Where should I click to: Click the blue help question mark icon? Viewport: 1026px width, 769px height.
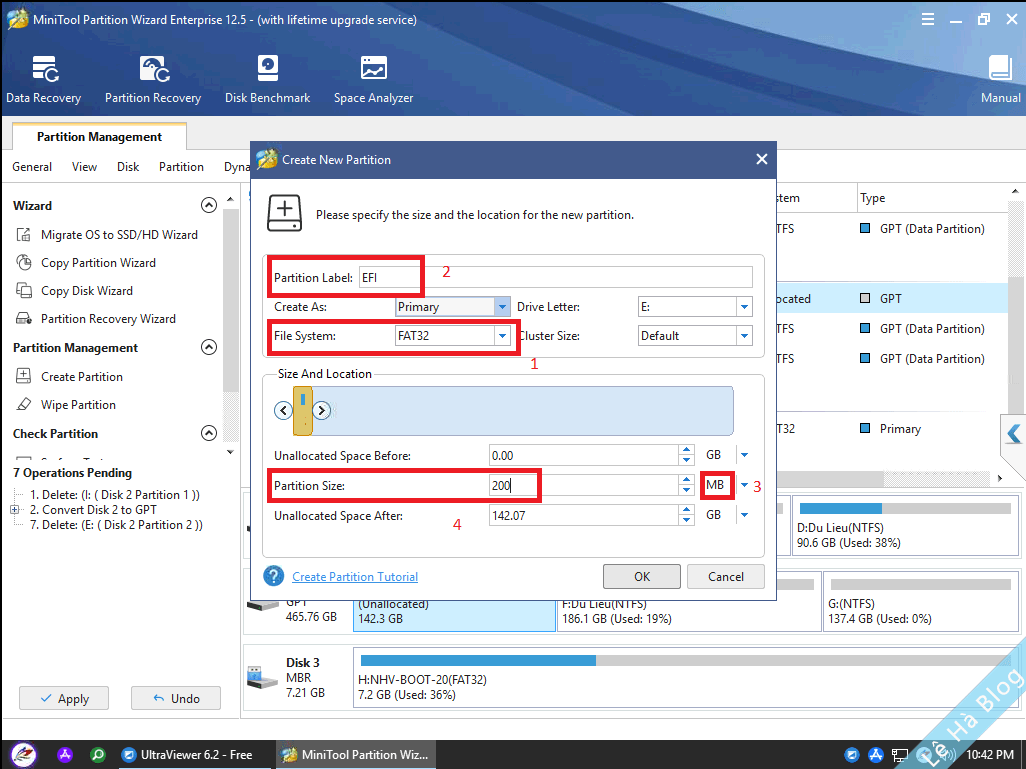pos(274,576)
